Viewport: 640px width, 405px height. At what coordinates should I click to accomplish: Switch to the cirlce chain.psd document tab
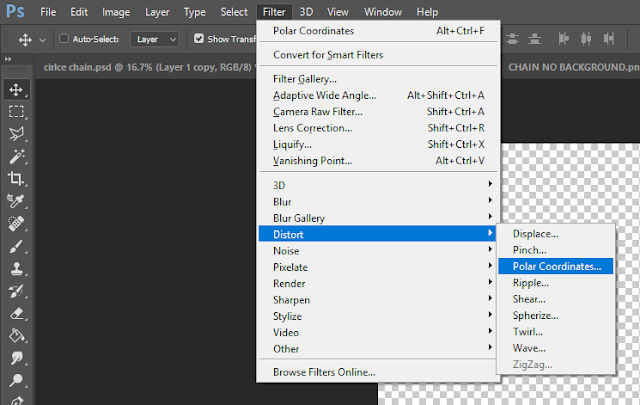[147, 67]
